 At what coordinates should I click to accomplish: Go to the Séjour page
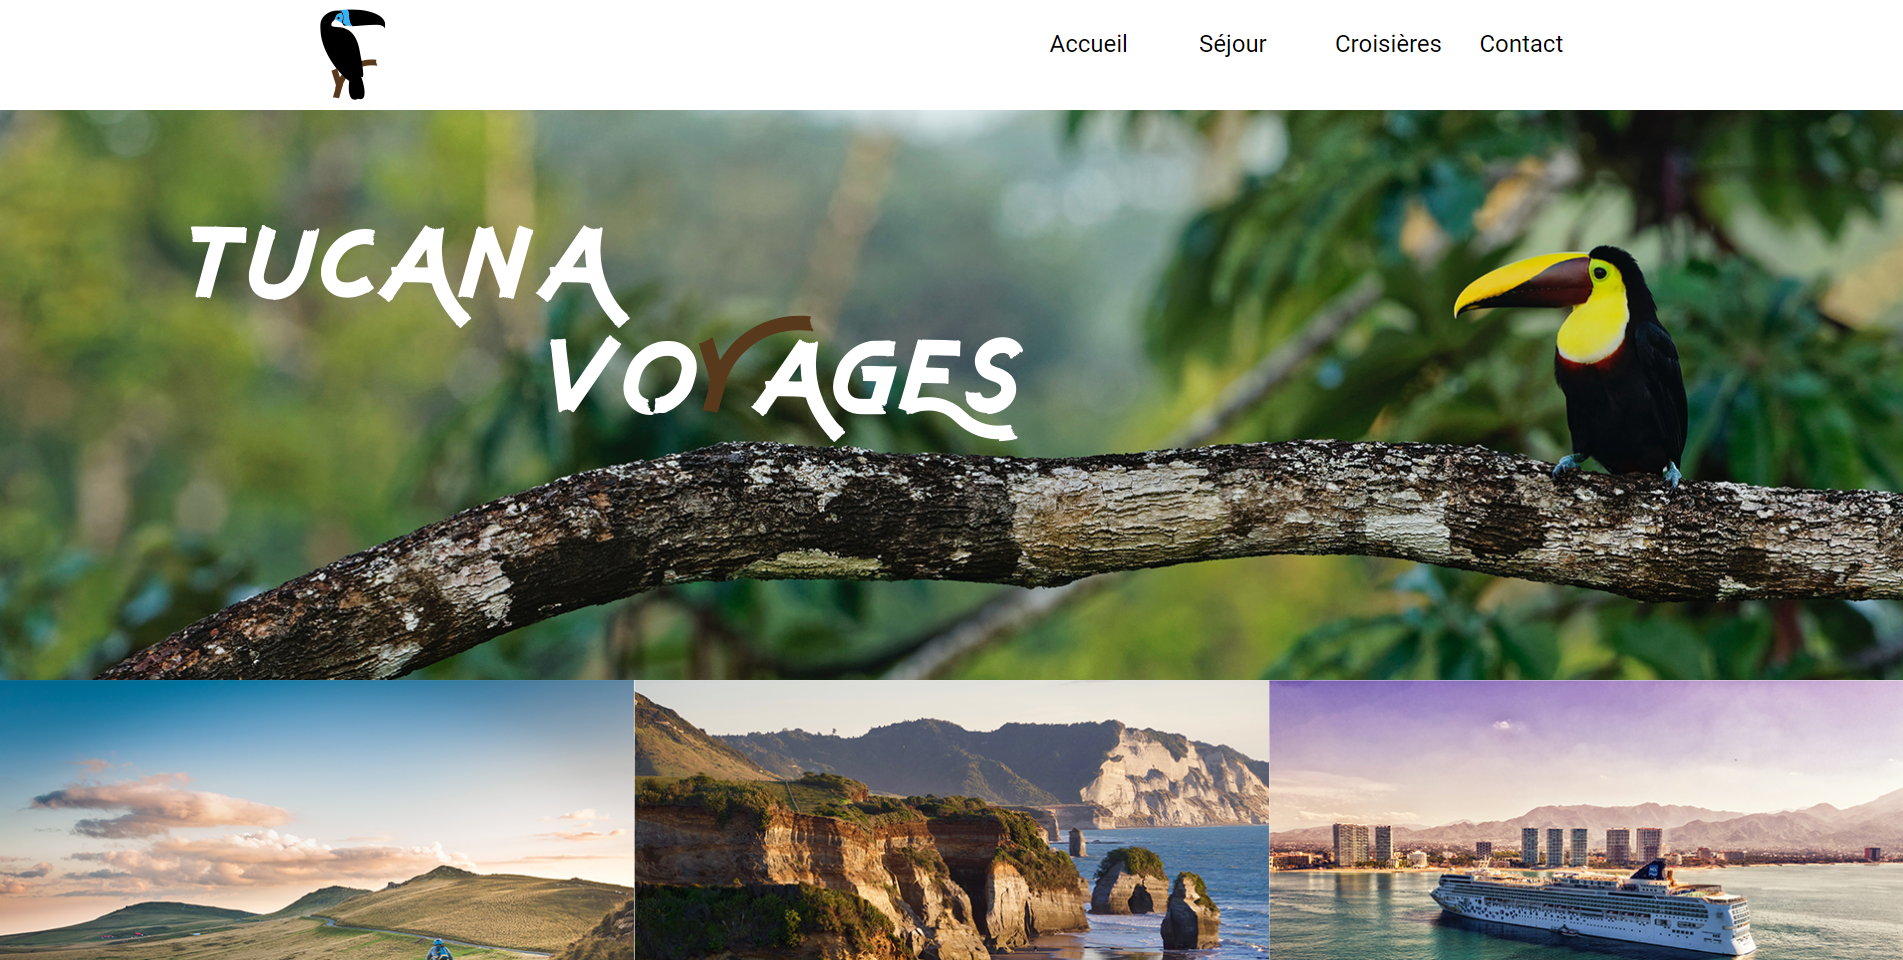click(1232, 44)
